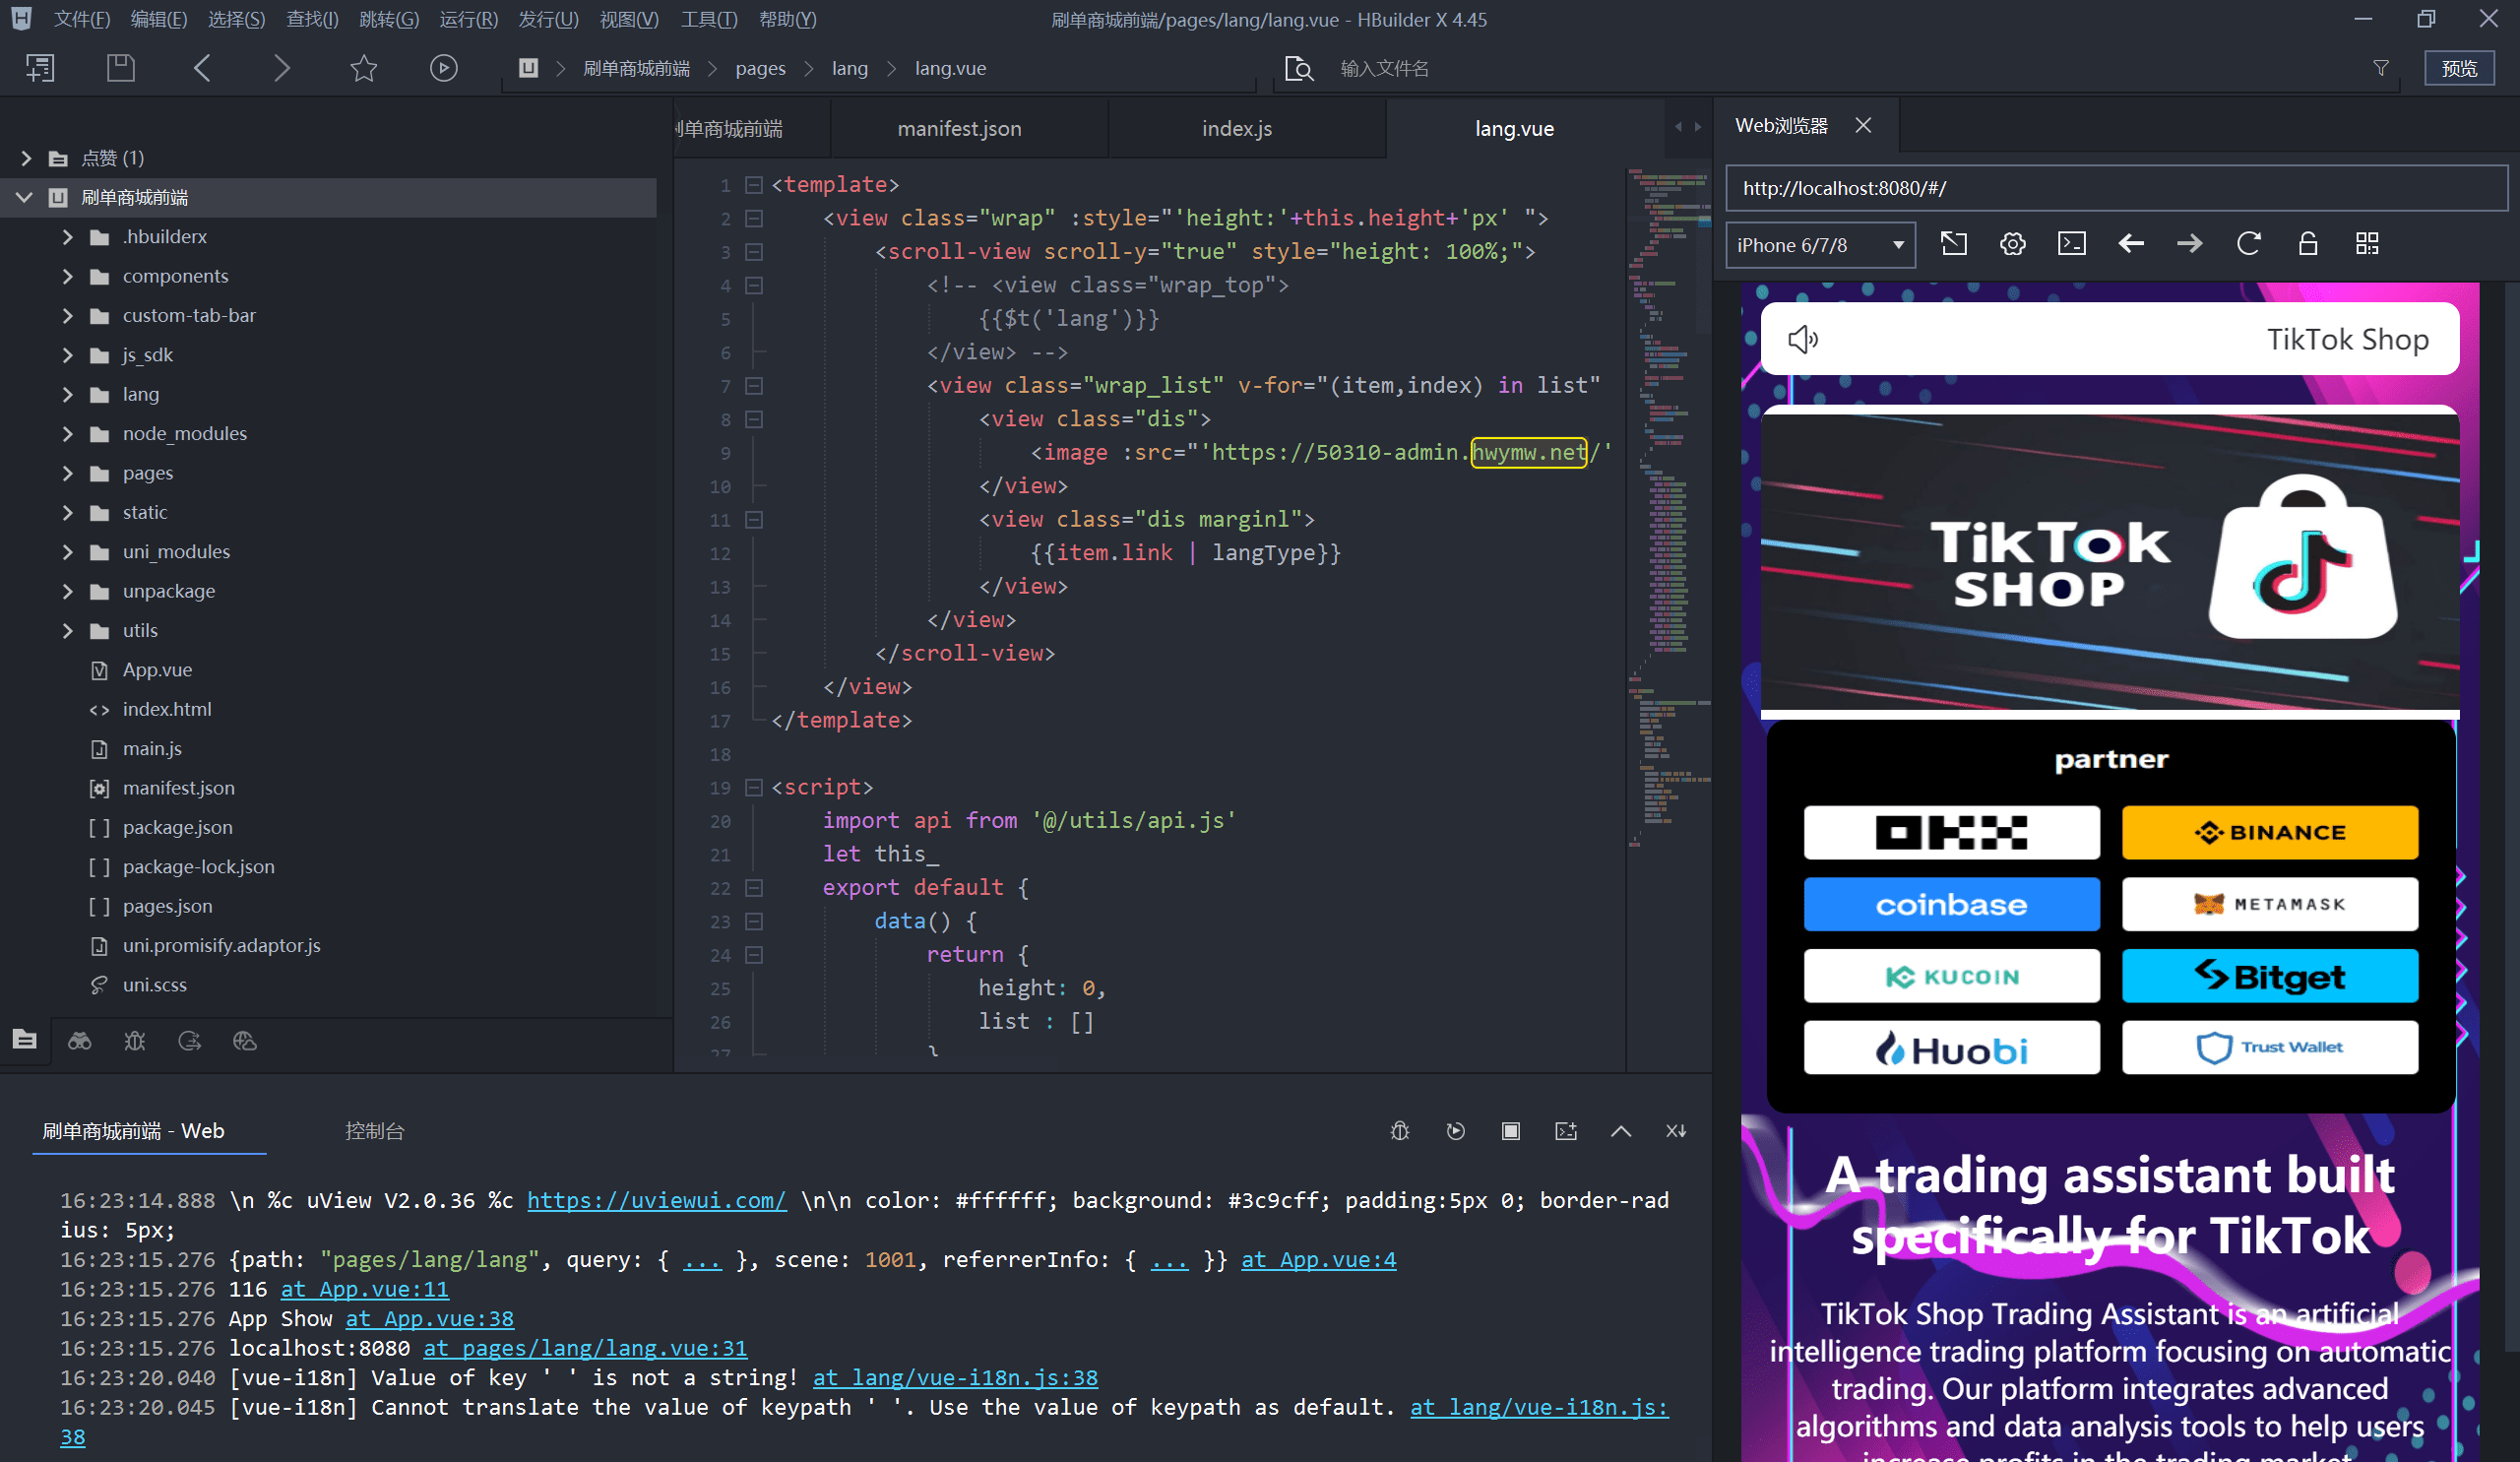Click the Run play icon in toolbar
Viewport: 2520px width, 1462px height.
coord(443,68)
